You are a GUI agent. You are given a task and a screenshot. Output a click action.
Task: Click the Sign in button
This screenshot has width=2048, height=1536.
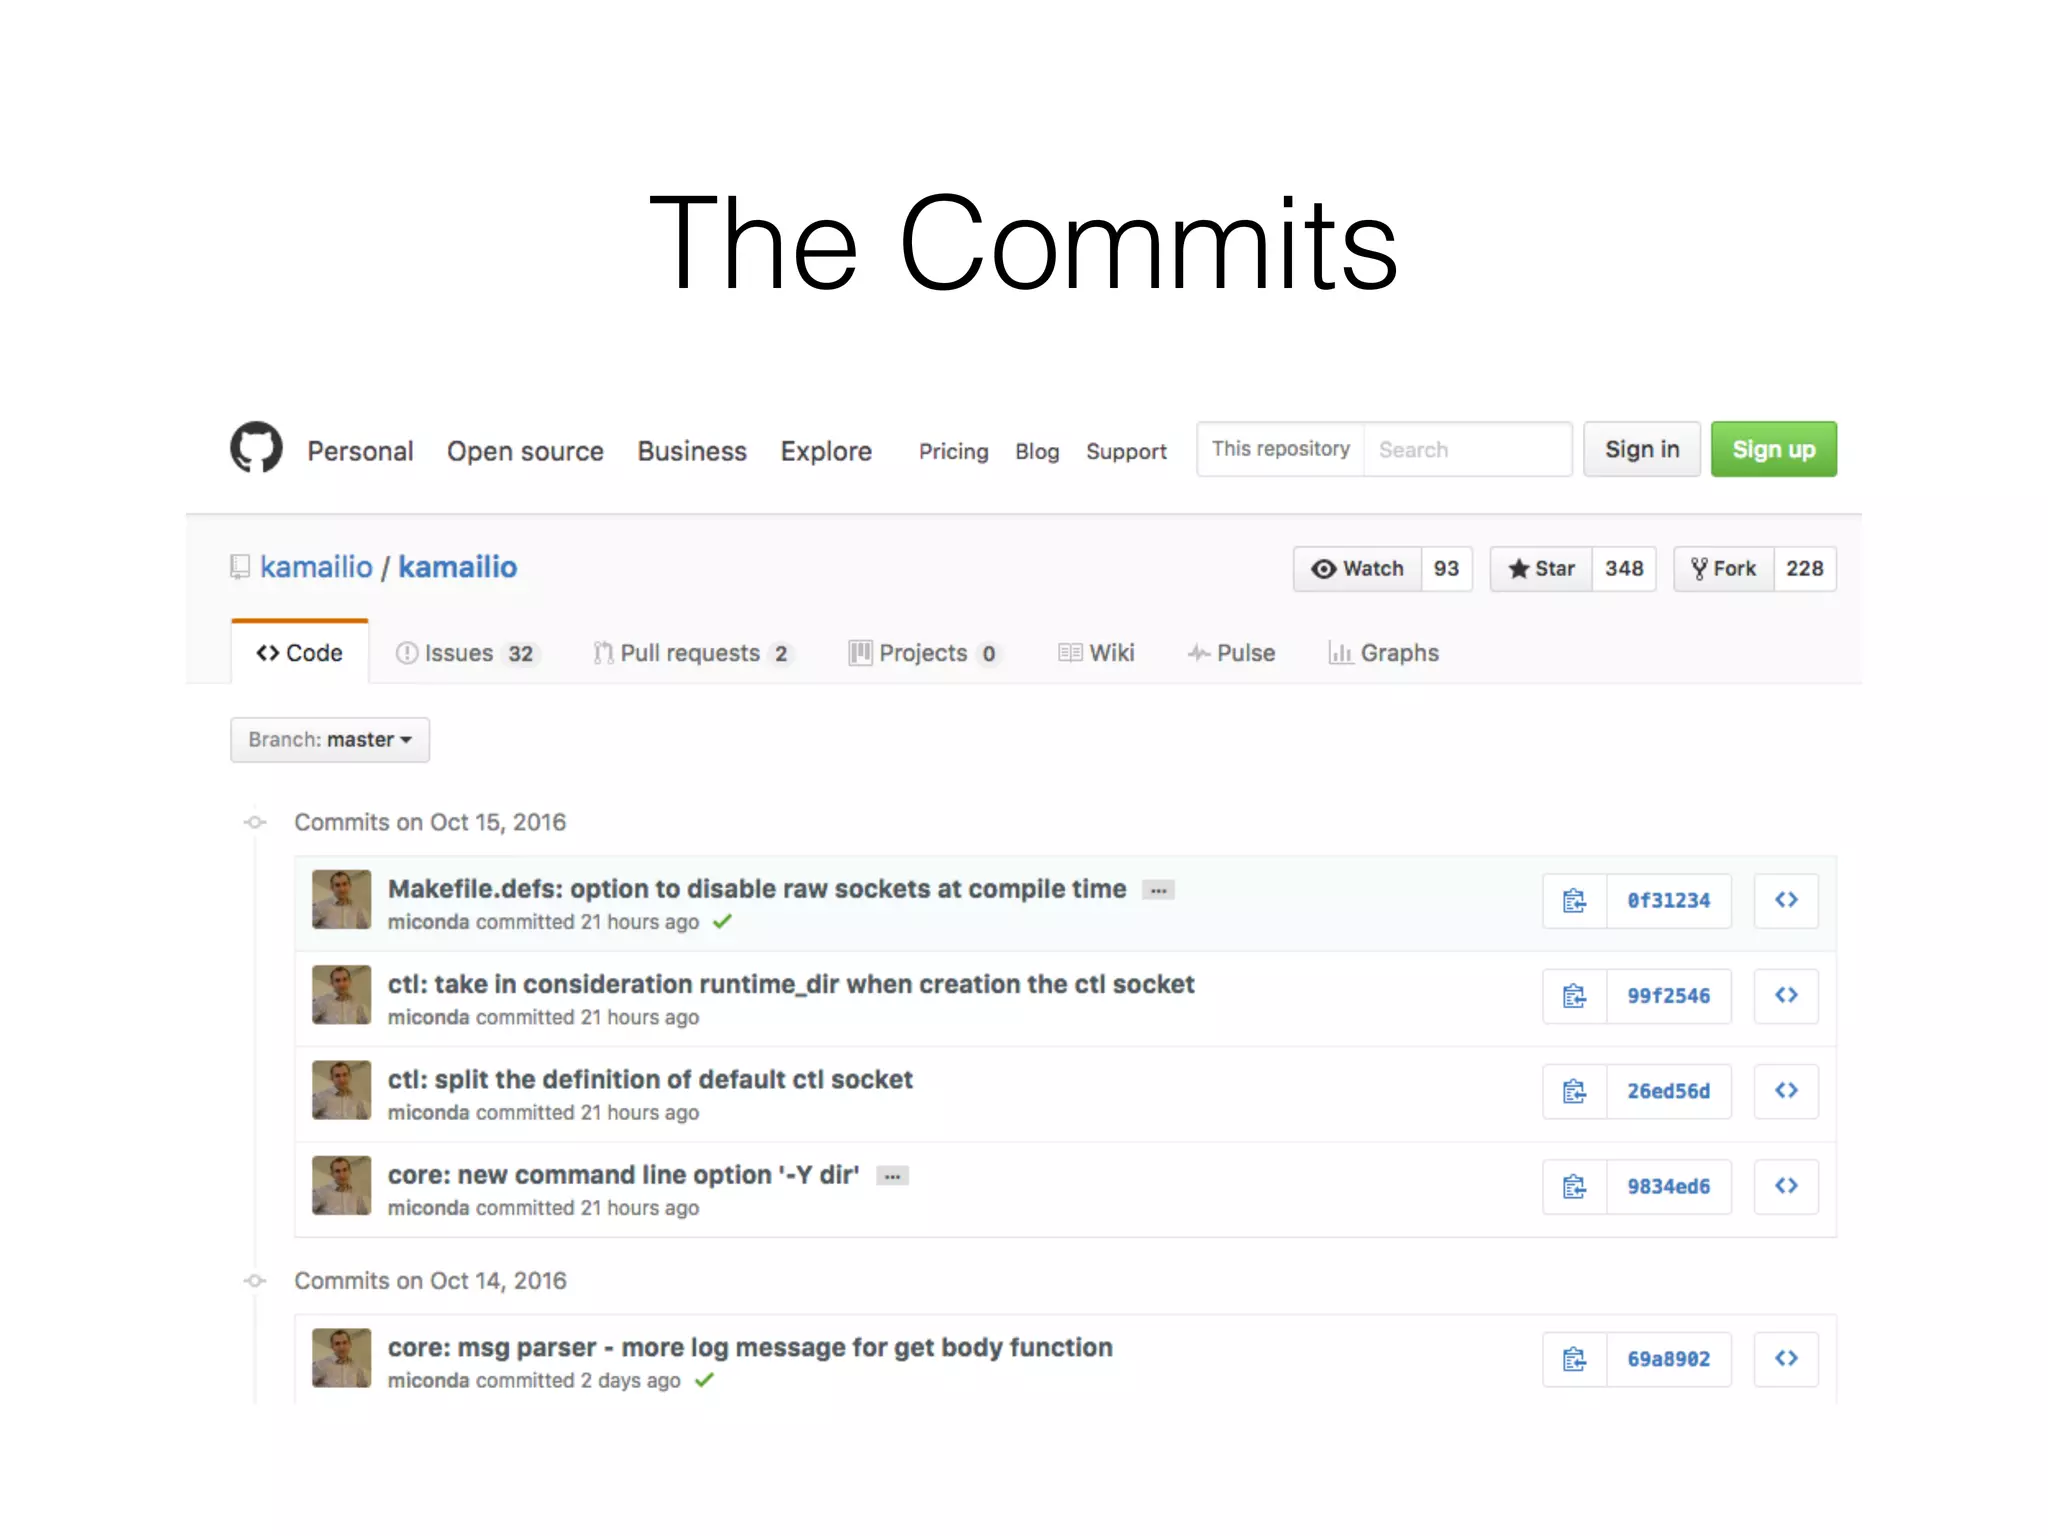click(x=1642, y=449)
